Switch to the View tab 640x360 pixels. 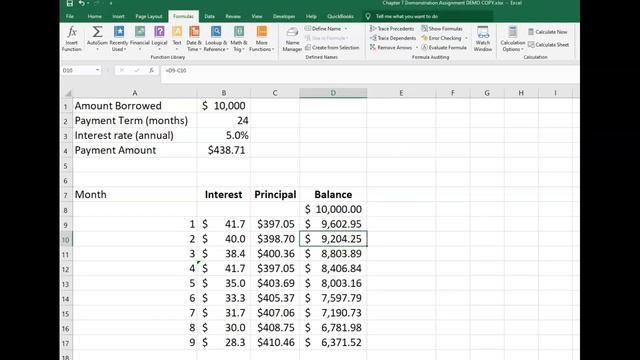pyautogui.click(x=257, y=16)
